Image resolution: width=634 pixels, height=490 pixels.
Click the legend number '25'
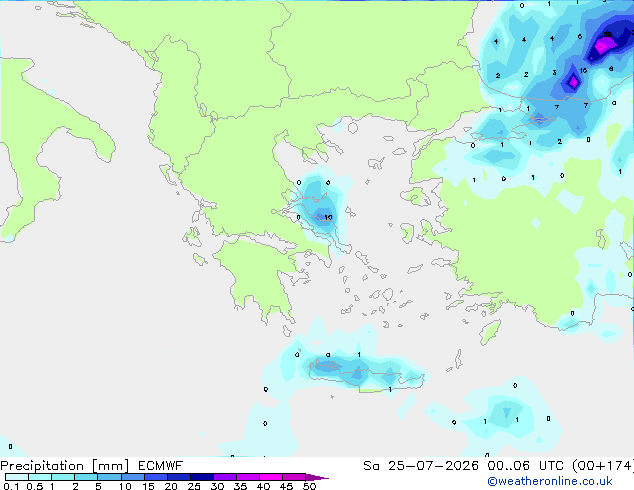194,486
